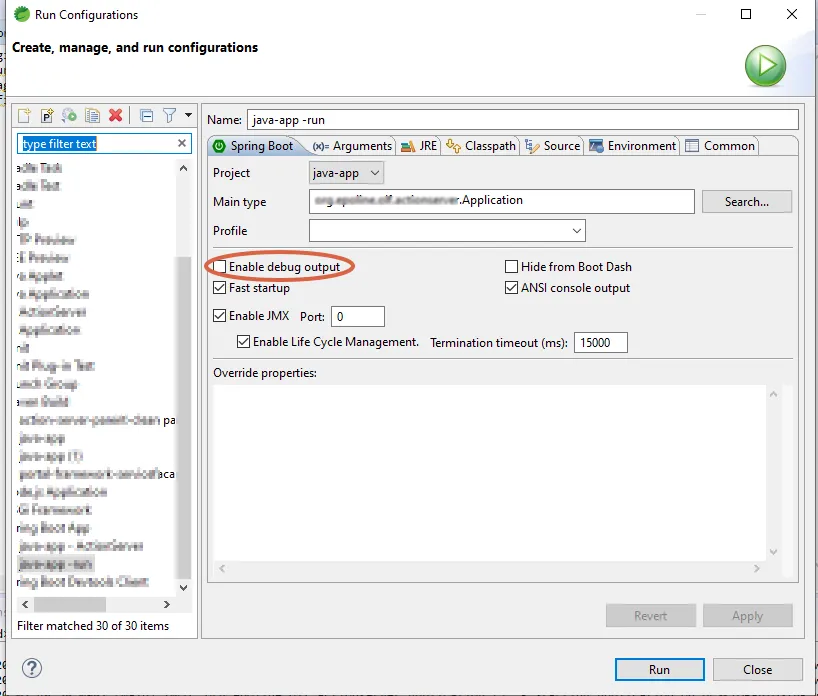Screen dimensions: 818x696
Task: Click configuration list vertical scrollbar thumb
Action: [x=183, y=417]
